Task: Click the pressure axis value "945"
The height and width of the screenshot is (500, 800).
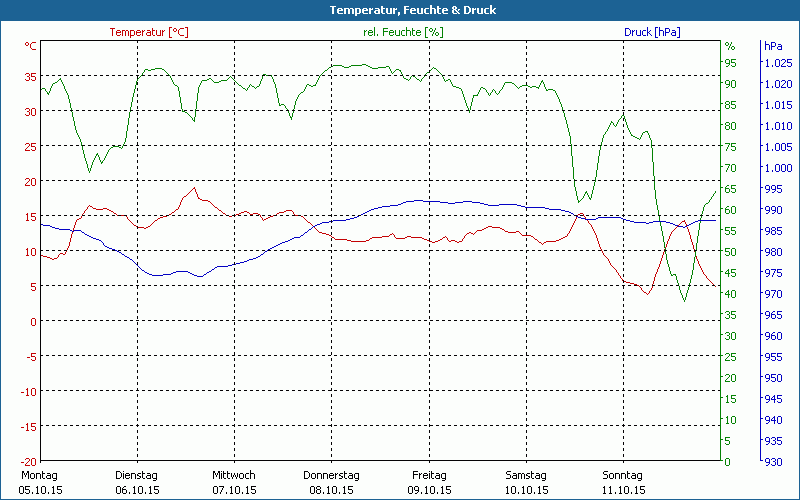Action: 773,398
